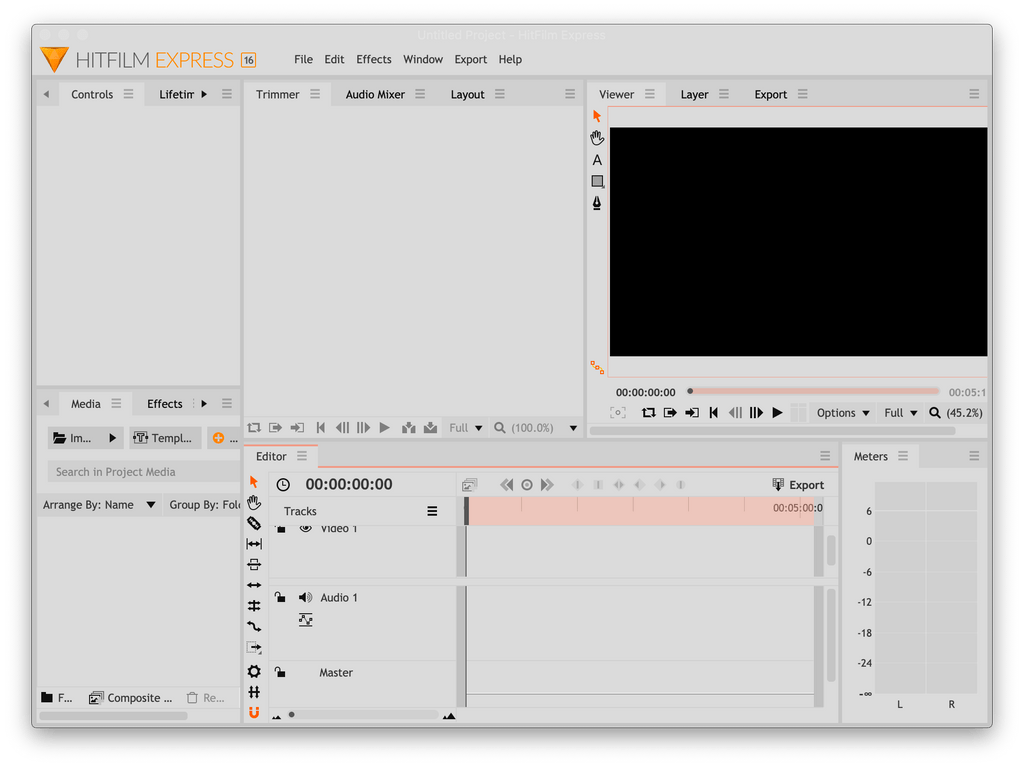
Task: Select the Editor timeline Hand tool
Action: click(254, 502)
